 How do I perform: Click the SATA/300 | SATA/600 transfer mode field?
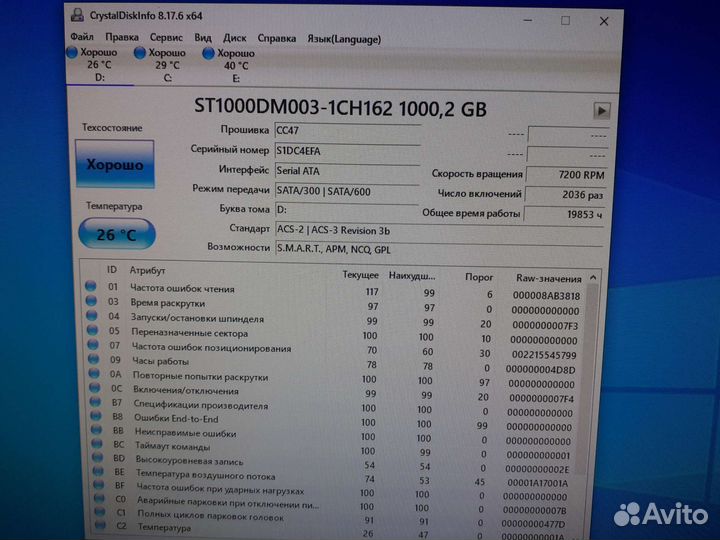coord(347,191)
